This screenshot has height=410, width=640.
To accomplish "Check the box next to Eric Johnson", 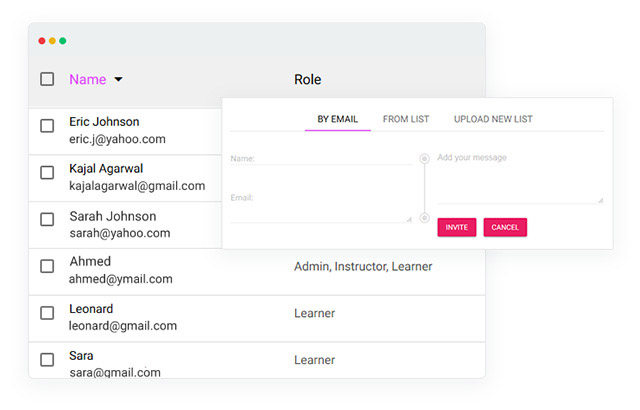I will 47,126.
